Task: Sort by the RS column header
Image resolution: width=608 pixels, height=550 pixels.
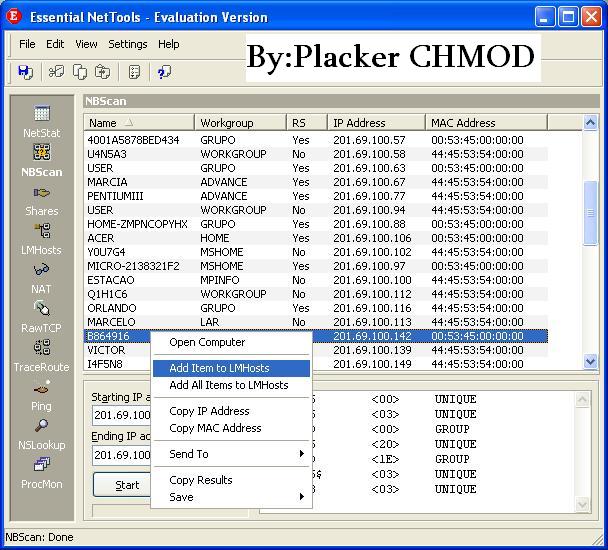Action: pos(307,123)
